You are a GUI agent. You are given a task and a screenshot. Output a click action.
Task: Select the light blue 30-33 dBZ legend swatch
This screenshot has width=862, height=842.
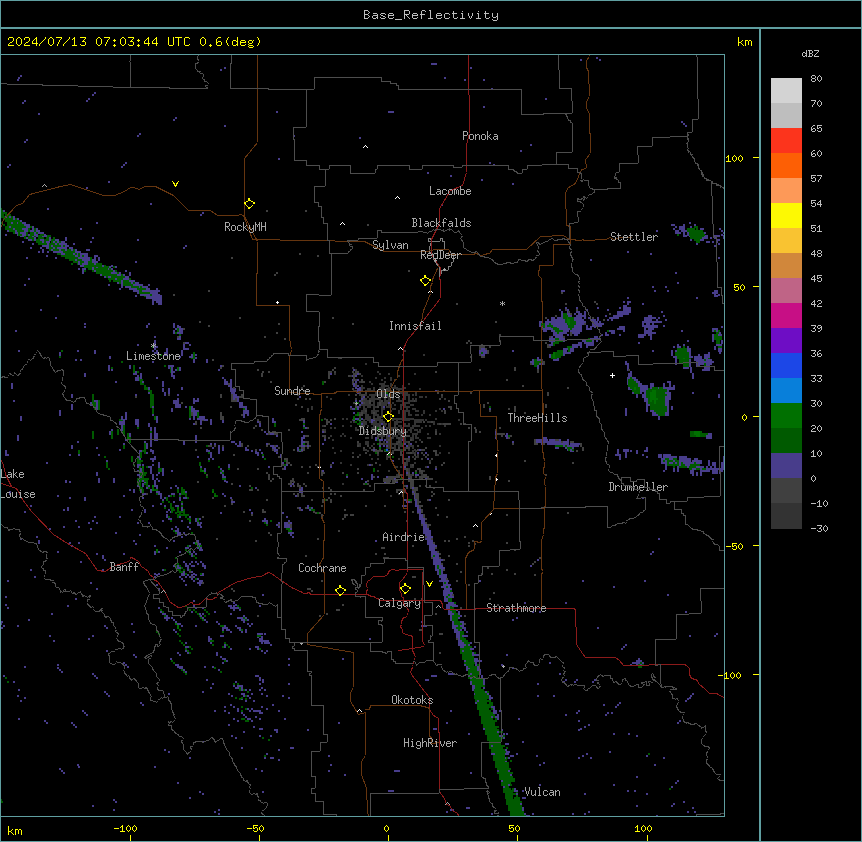point(786,391)
